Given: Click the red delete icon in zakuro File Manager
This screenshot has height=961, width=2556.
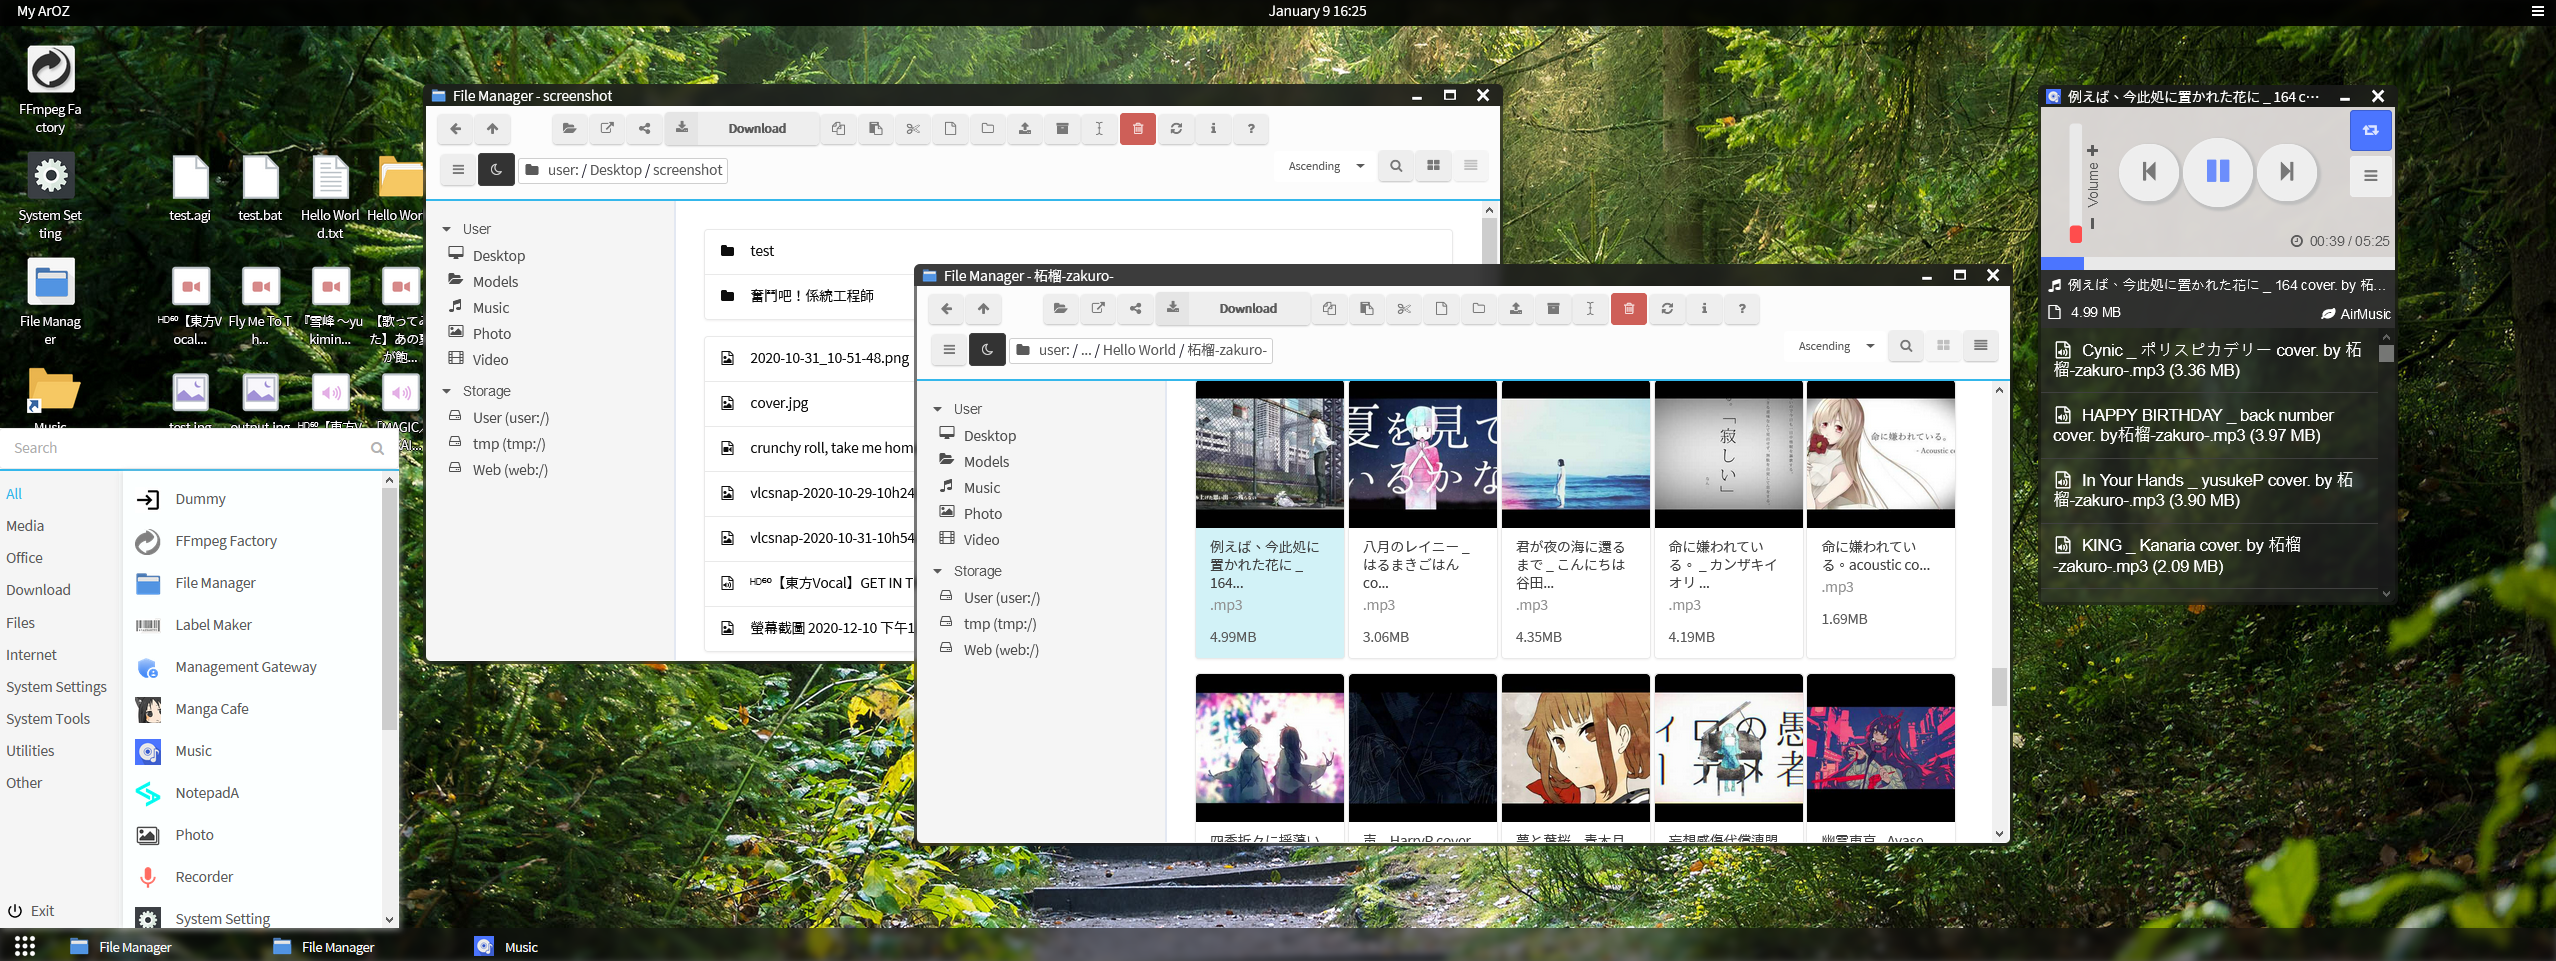Looking at the screenshot, I should tap(1628, 309).
